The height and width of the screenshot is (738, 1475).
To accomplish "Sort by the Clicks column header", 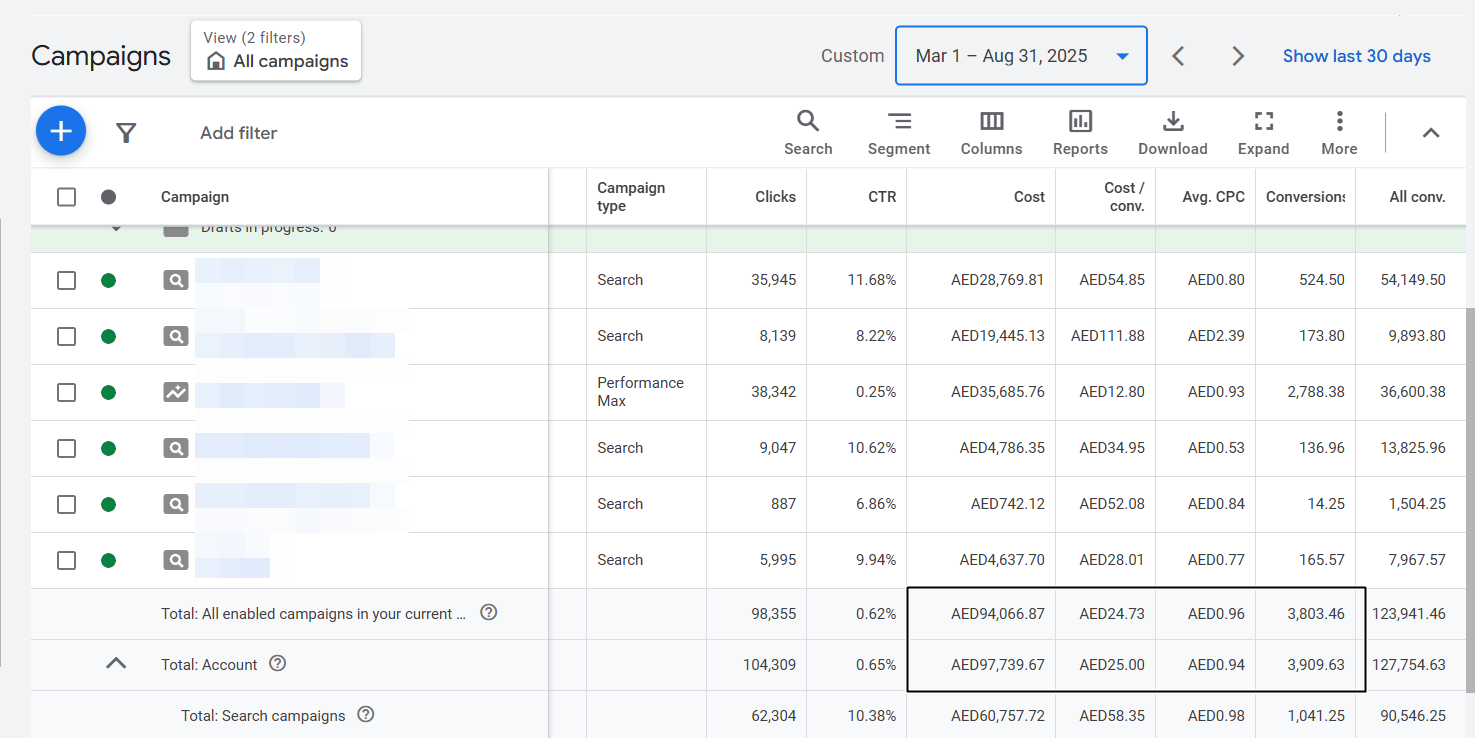I will pyautogui.click(x=775, y=197).
